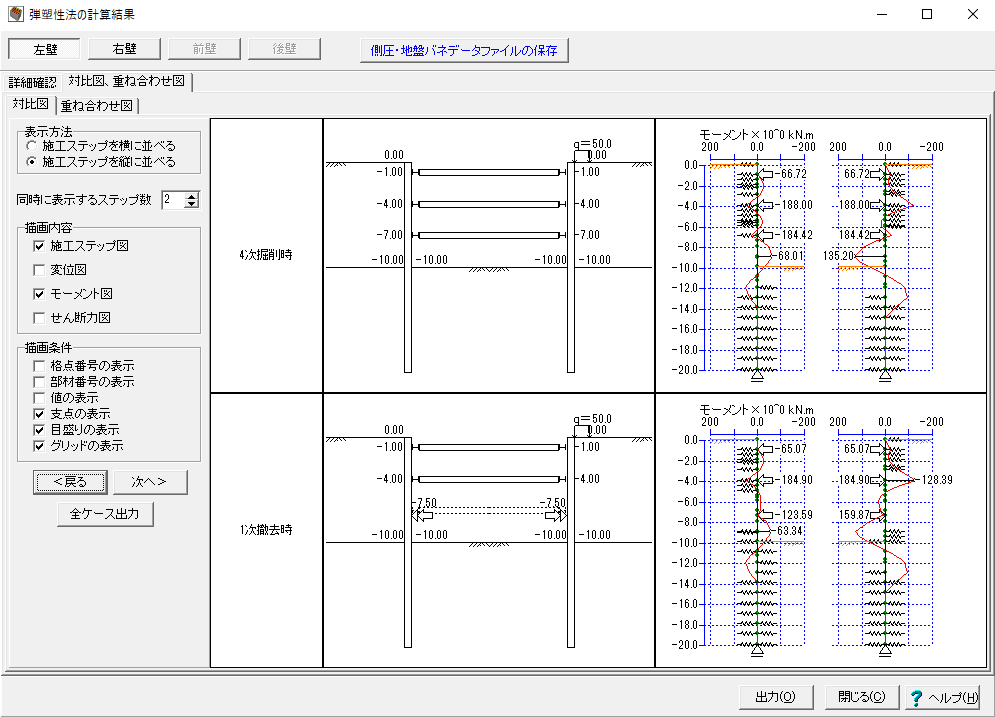Screen dimensions: 995x717
Task: Click the 66.72 value in right top chart
Action: (x=857, y=174)
